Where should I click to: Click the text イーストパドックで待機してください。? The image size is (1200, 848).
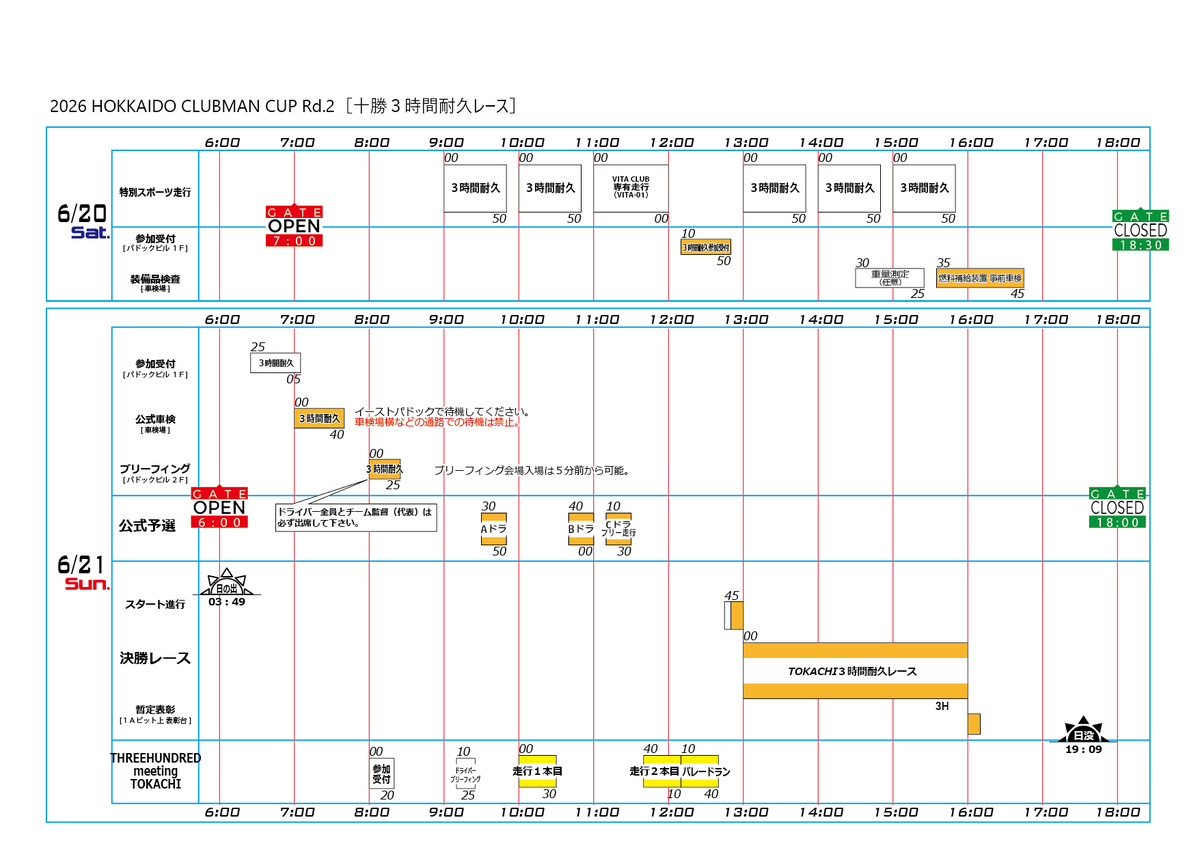[442, 411]
